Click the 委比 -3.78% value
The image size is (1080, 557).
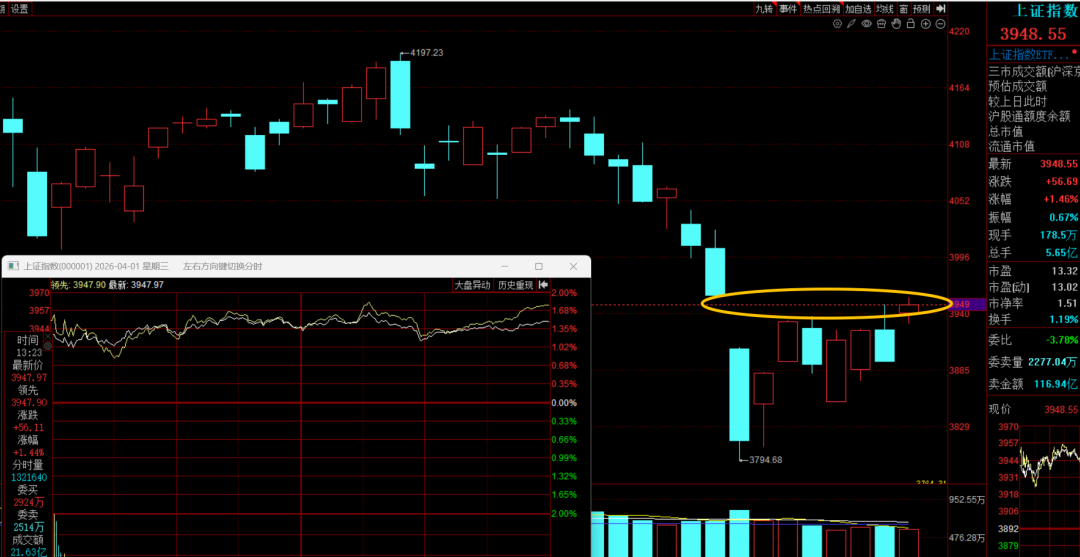tap(1060, 339)
